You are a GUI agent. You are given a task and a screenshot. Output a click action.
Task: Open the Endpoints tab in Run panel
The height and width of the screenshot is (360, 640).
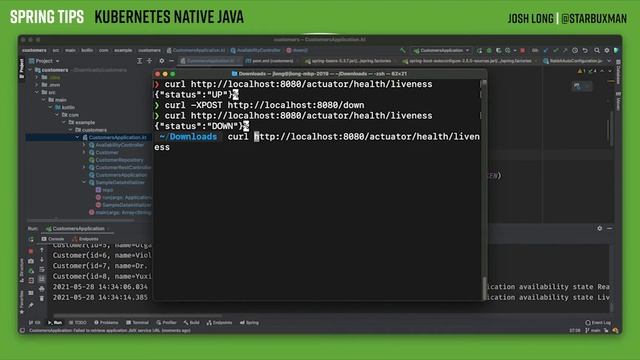[85, 239]
